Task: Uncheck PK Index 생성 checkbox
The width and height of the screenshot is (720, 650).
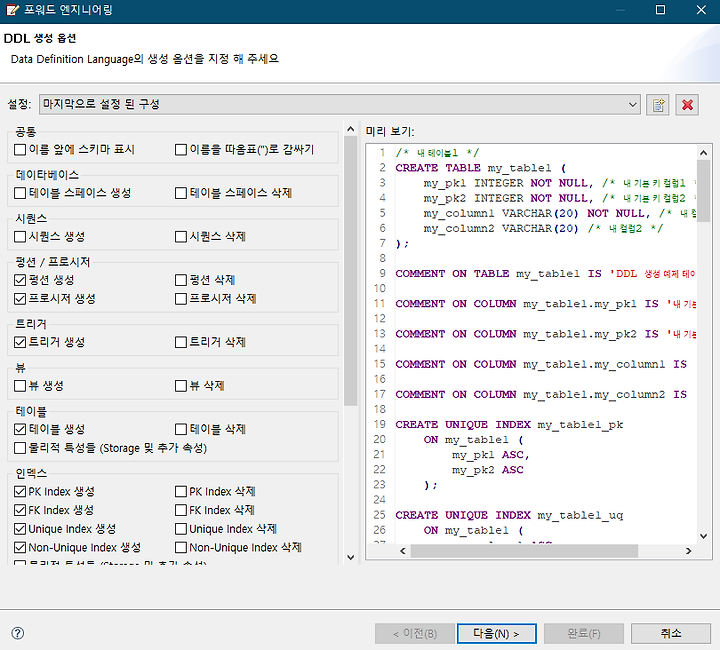Action: coord(20,492)
